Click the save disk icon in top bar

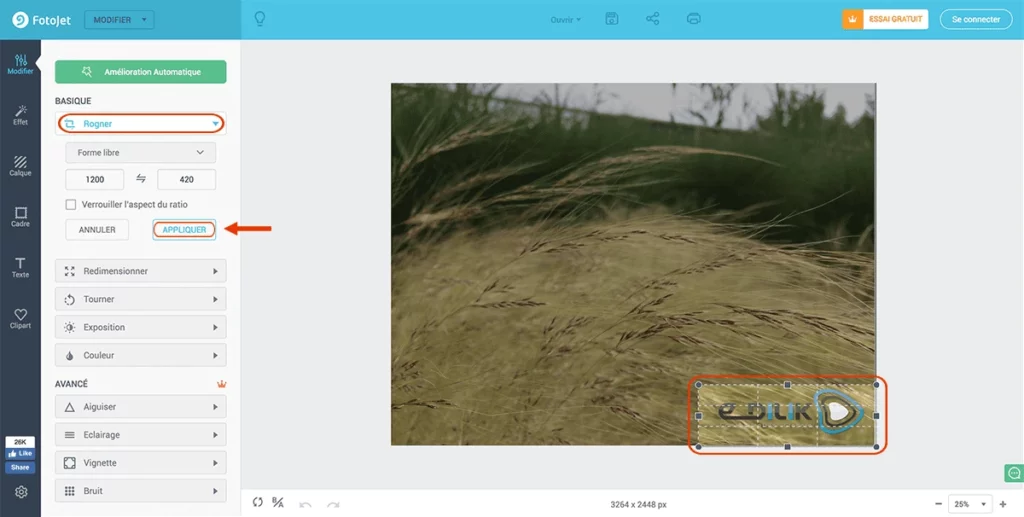click(x=612, y=19)
